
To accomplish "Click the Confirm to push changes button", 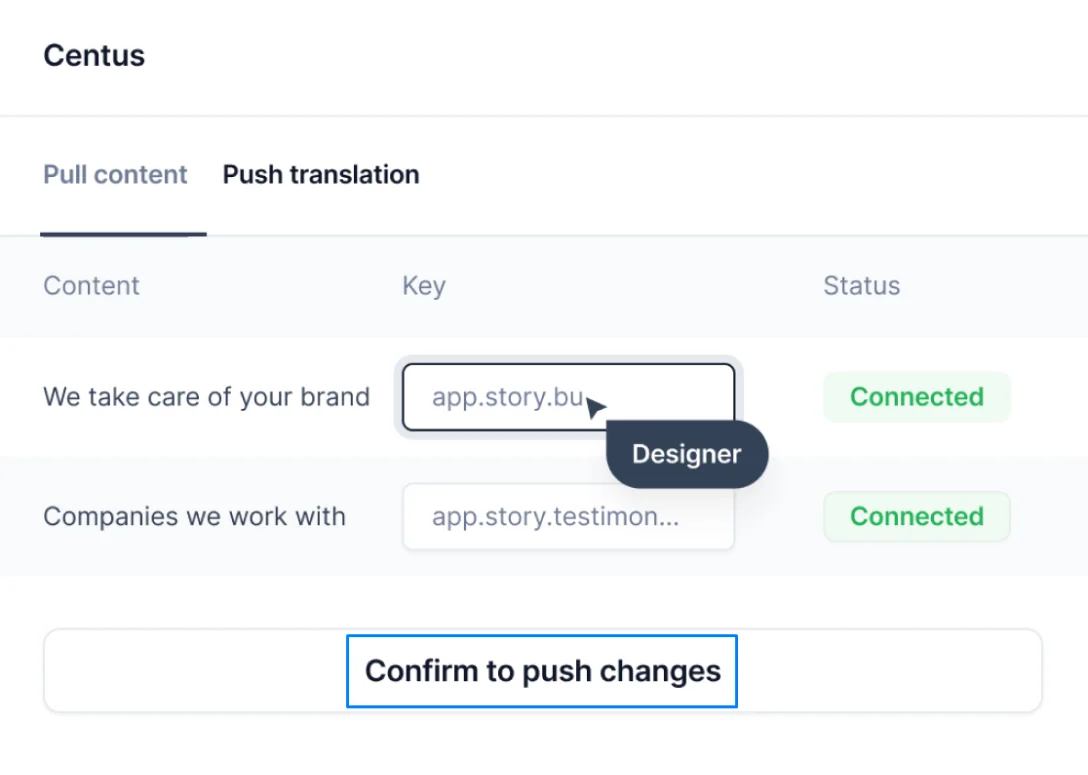I will (x=541, y=671).
